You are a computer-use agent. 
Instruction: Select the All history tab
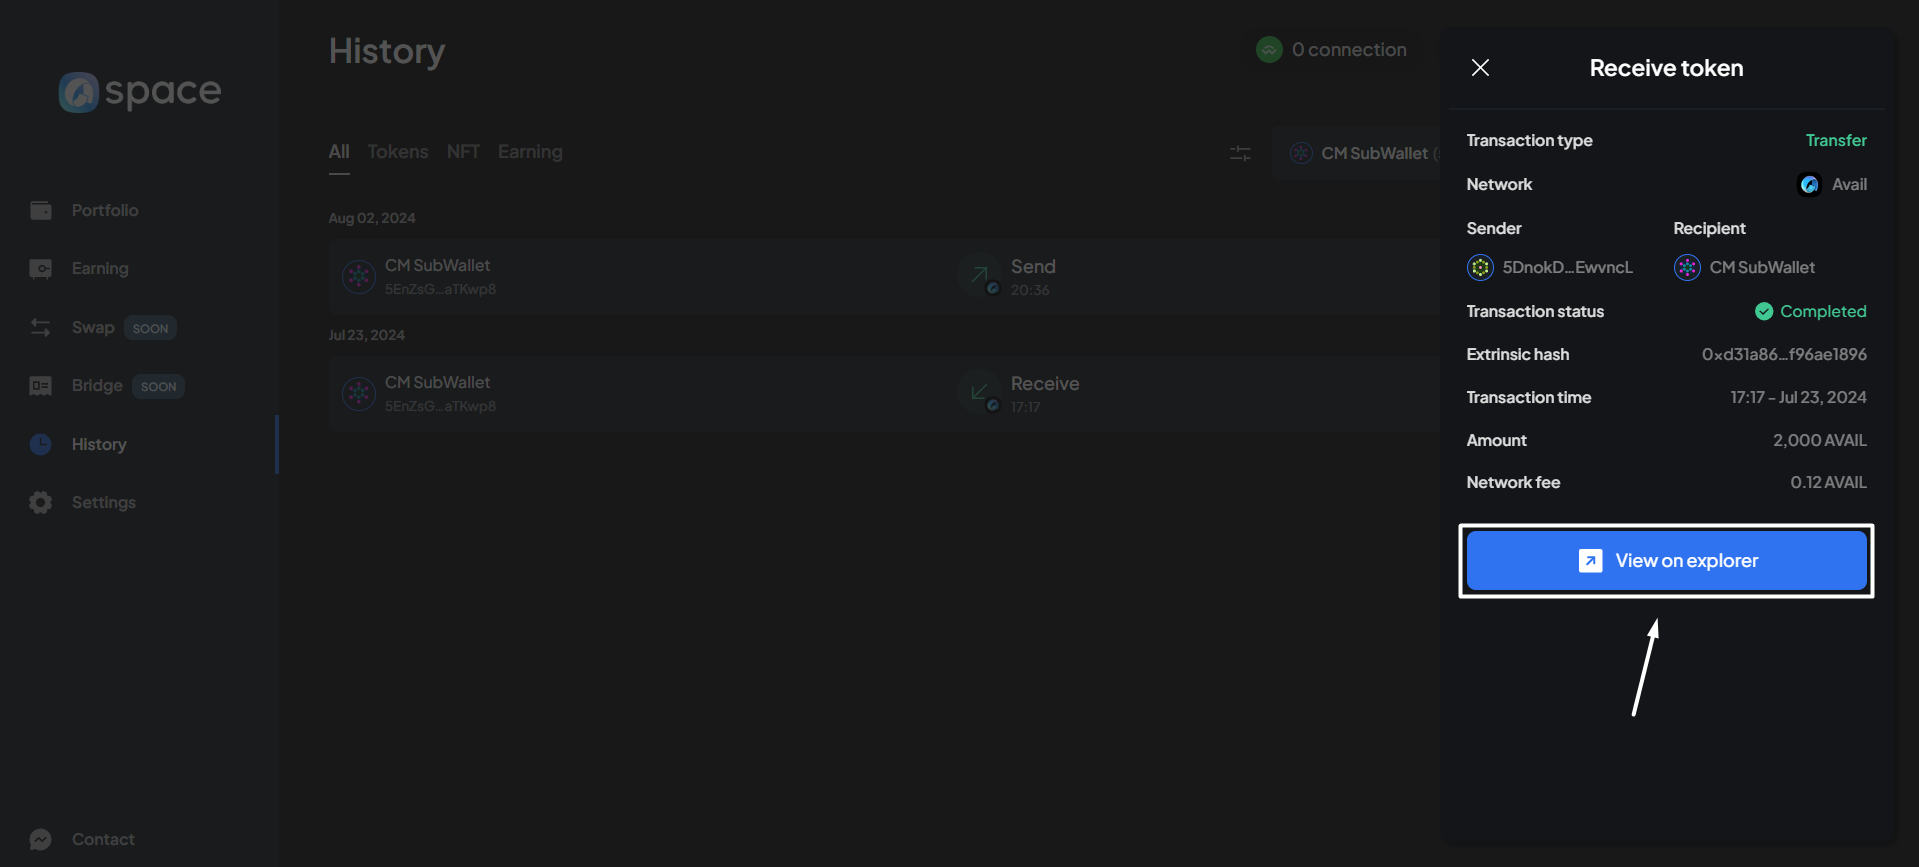coord(339,152)
